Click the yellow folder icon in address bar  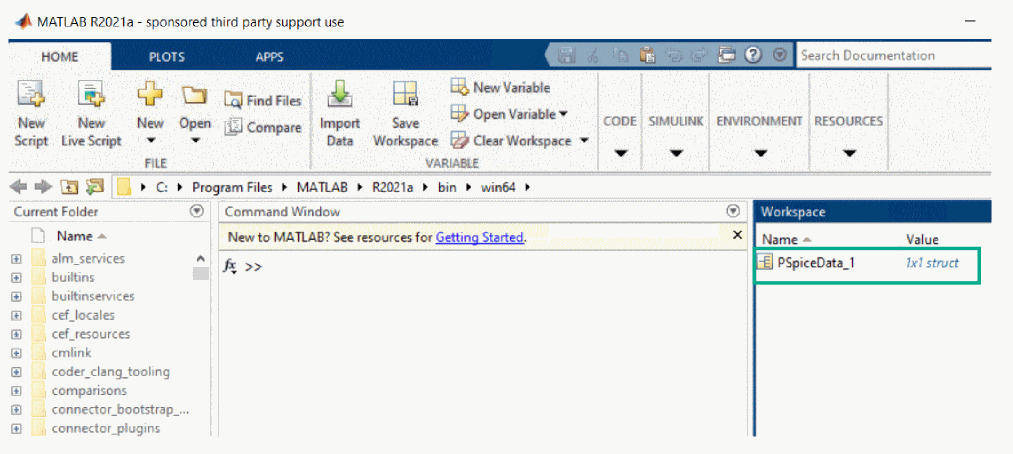125,187
